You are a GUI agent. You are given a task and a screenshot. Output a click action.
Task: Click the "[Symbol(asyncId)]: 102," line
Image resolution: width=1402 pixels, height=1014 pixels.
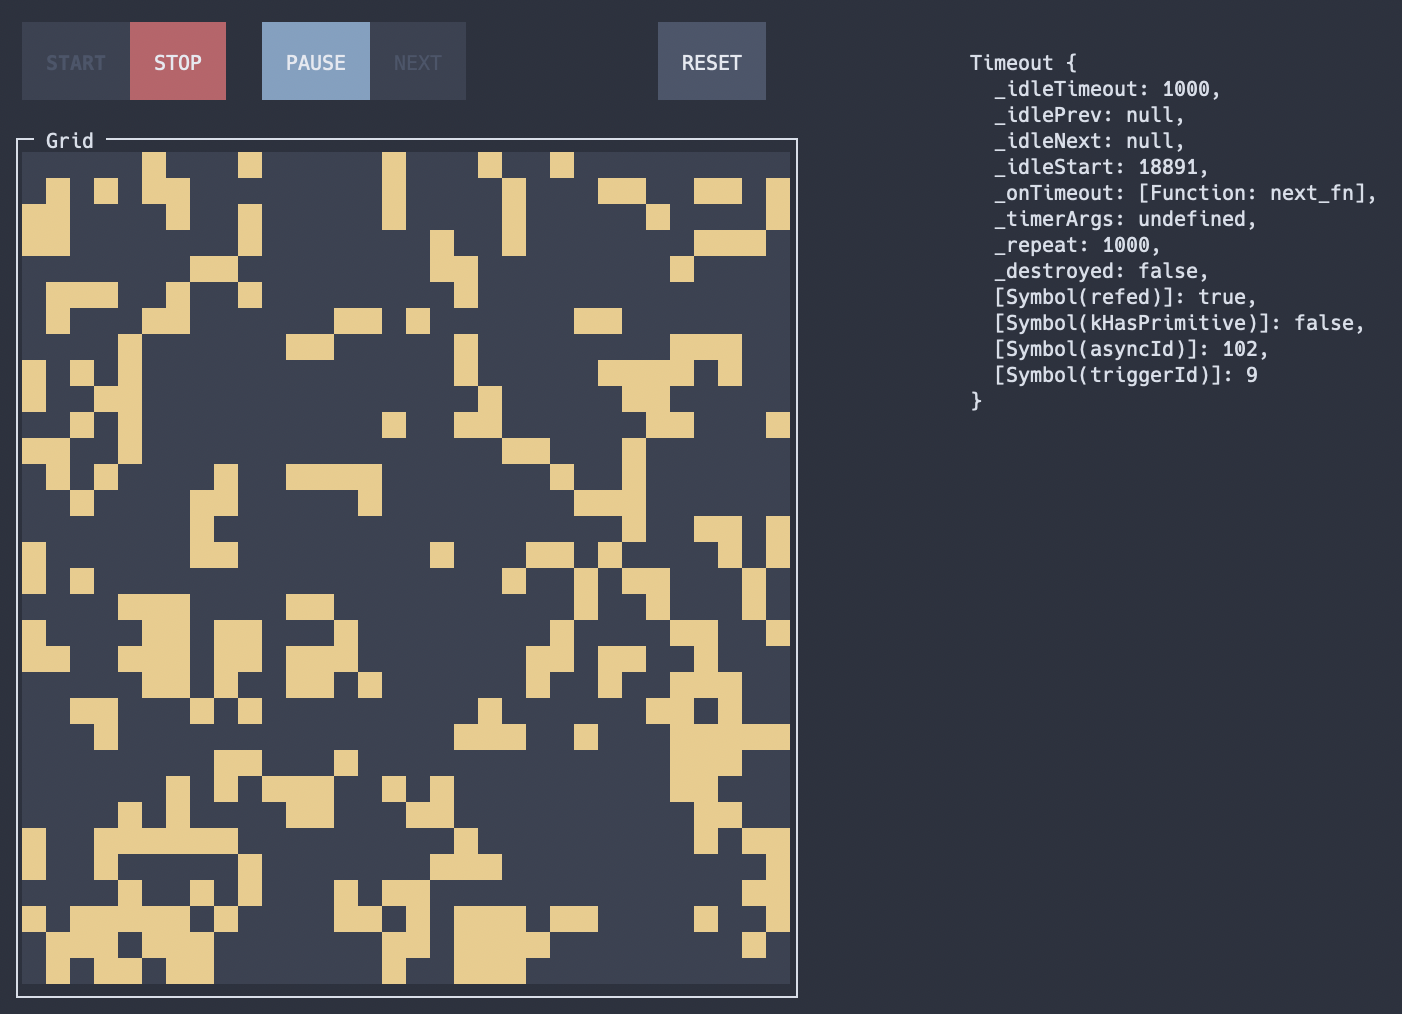point(1132,349)
